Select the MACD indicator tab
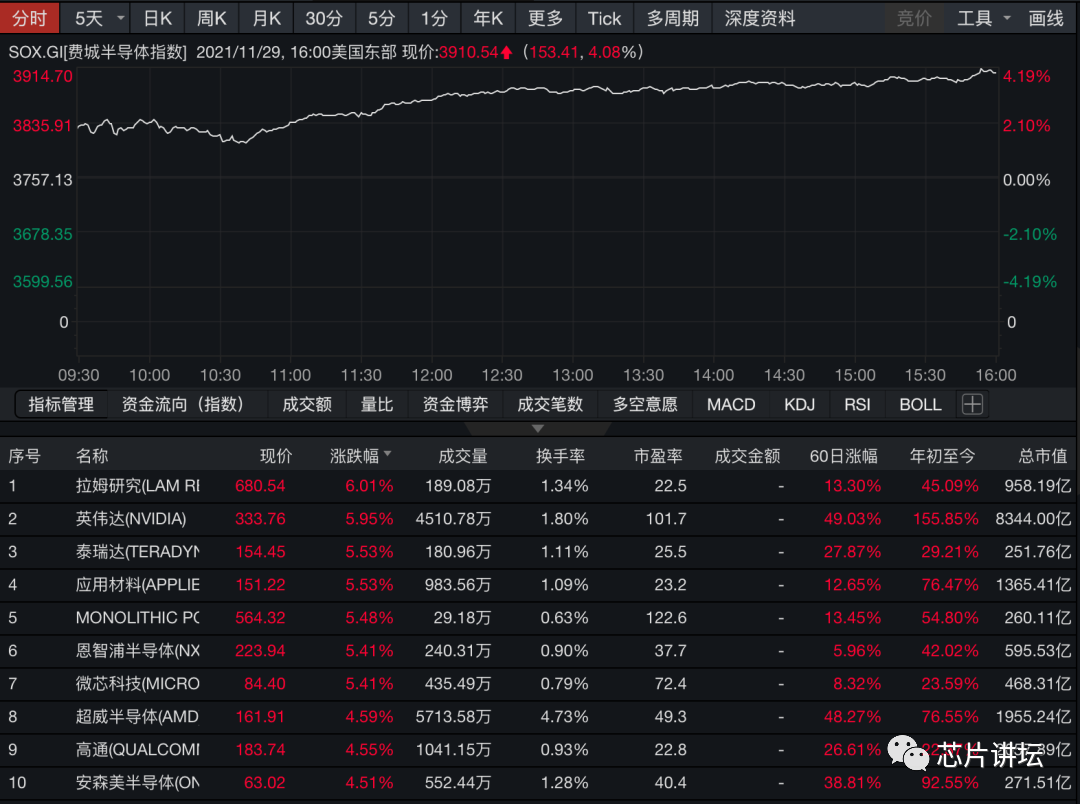The width and height of the screenshot is (1080, 804). point(731,404)
